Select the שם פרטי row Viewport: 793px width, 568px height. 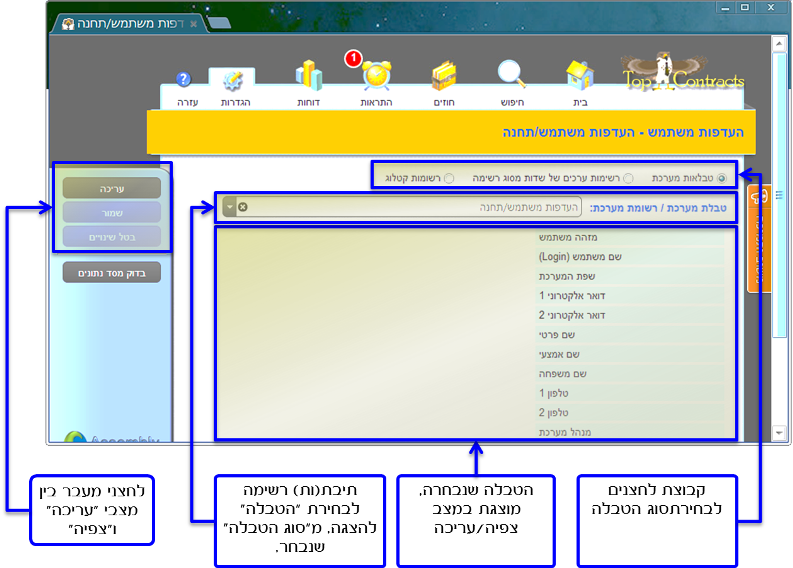click(630, 335)
